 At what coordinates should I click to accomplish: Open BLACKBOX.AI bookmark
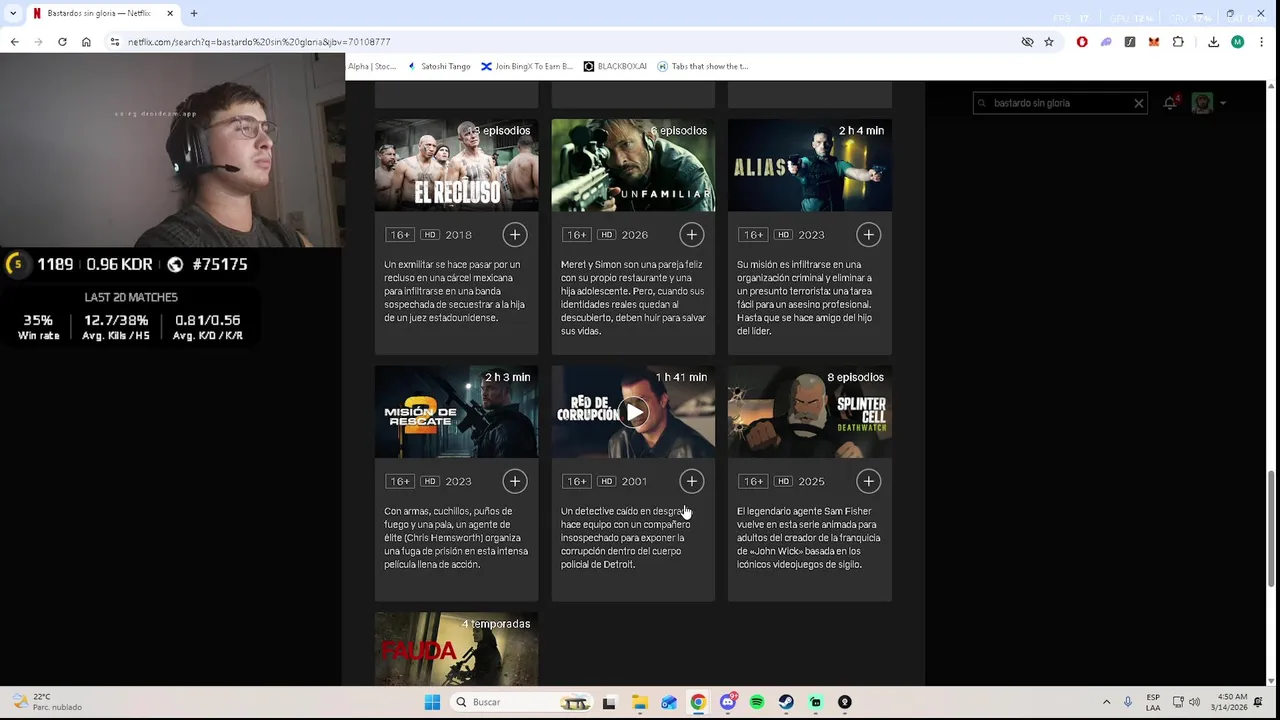tap(615, 66)
